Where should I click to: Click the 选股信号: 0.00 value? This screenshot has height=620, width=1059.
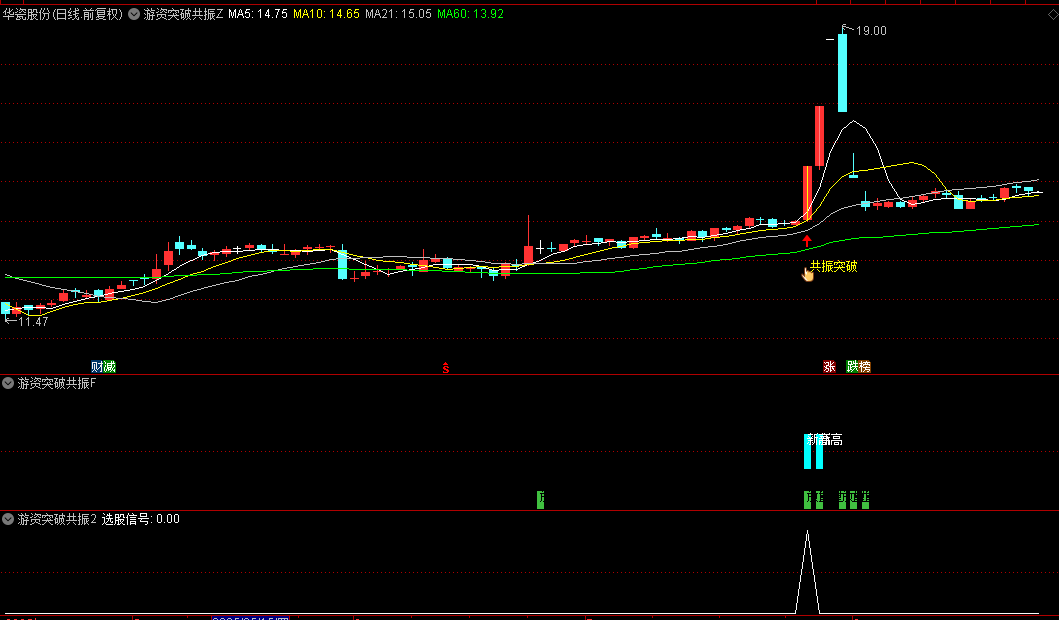click(140, 519)
